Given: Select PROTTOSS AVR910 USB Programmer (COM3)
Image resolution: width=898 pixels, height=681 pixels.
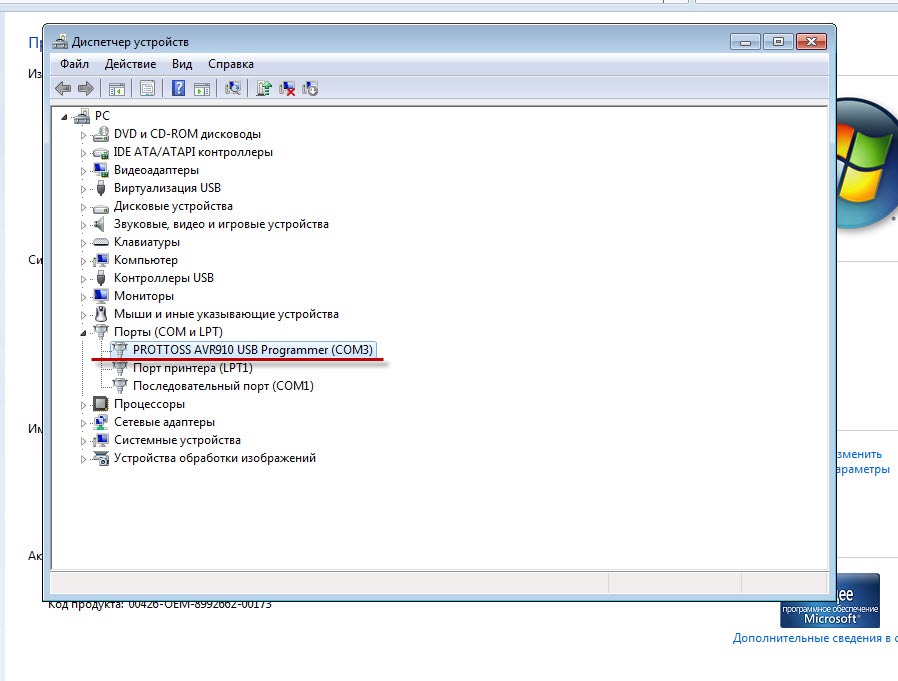Looking at the screenshot, I should point(252,350).
